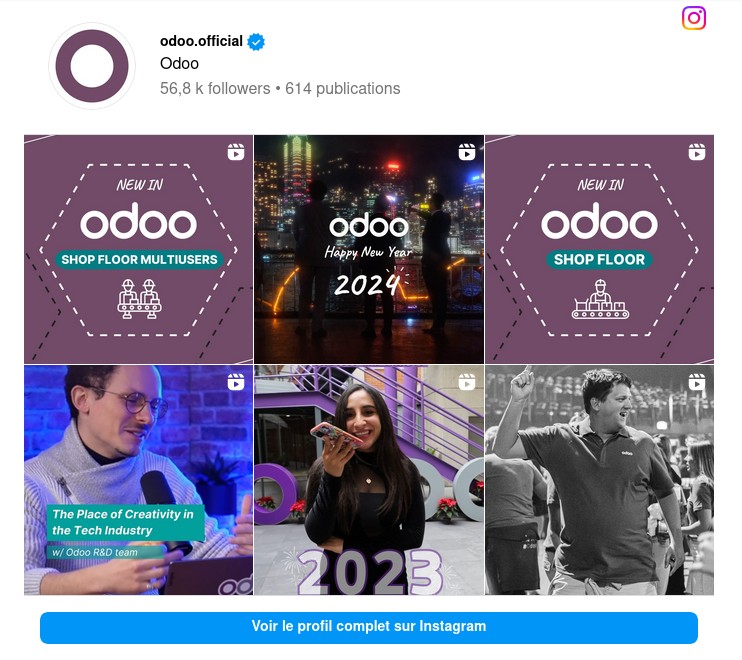Click the Odoo display name

[x=179, y=63]
